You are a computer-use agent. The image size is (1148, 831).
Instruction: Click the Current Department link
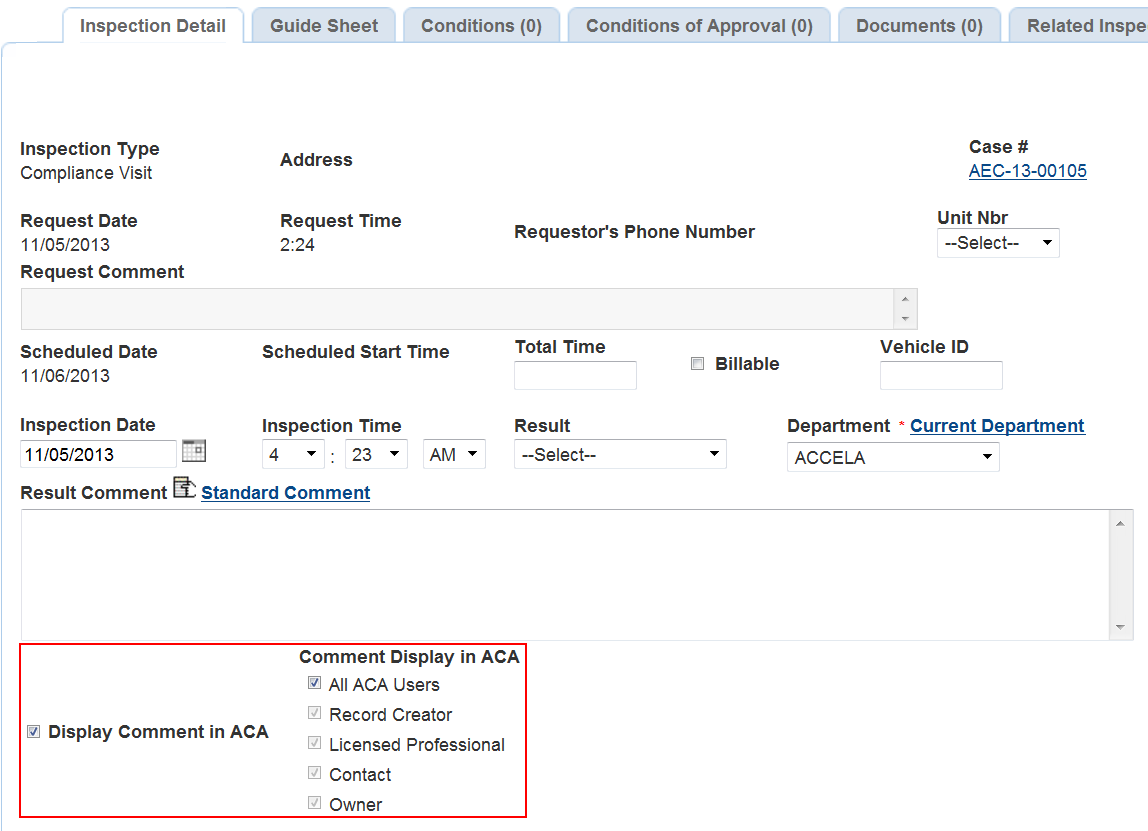pos(996,426)
